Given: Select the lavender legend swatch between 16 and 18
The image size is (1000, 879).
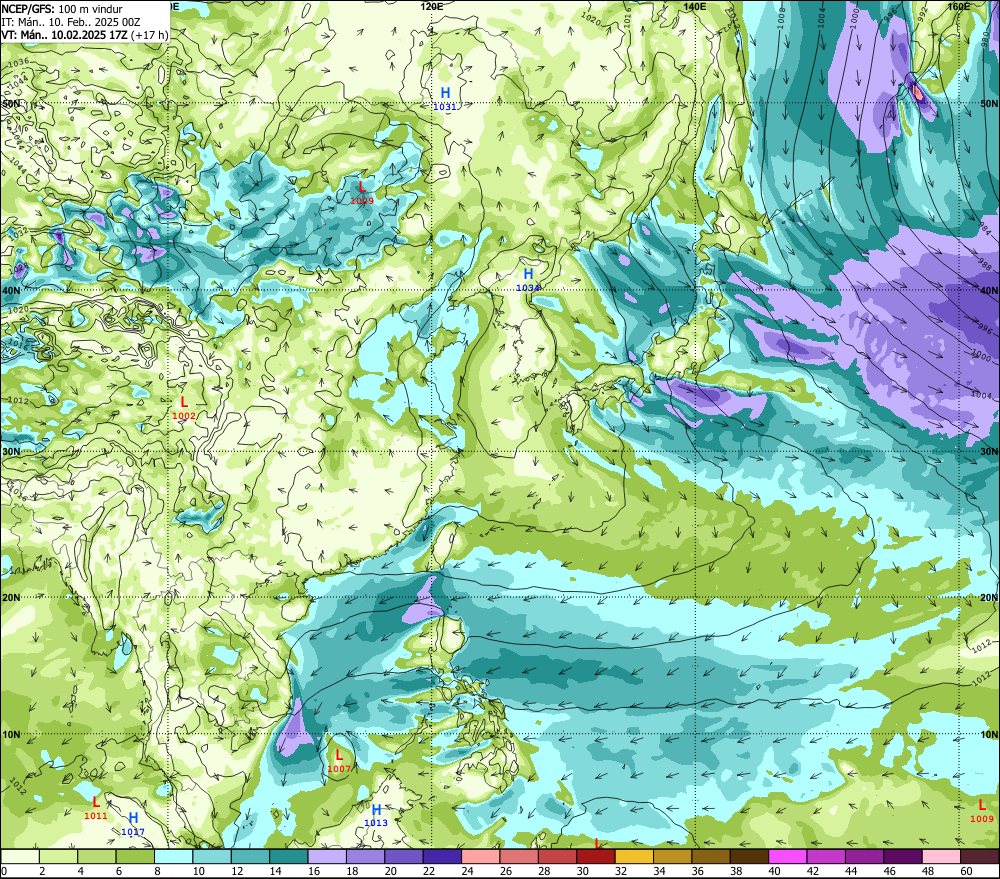Looking at the screenshot, I should [x=327, y=856].
